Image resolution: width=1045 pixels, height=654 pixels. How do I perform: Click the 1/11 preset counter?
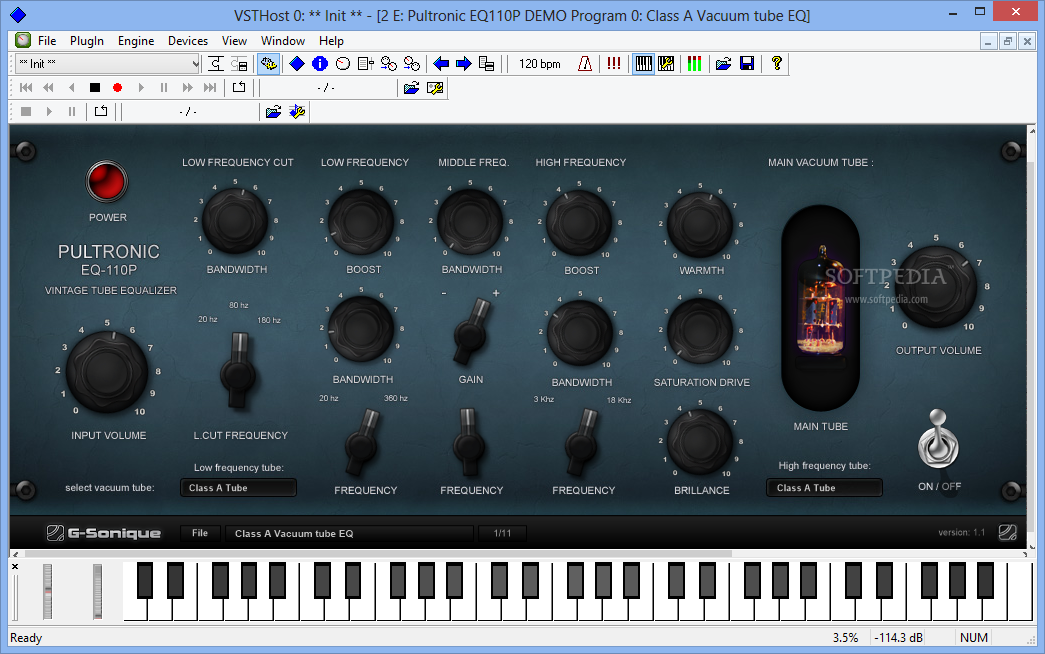[x=503, y=533]
